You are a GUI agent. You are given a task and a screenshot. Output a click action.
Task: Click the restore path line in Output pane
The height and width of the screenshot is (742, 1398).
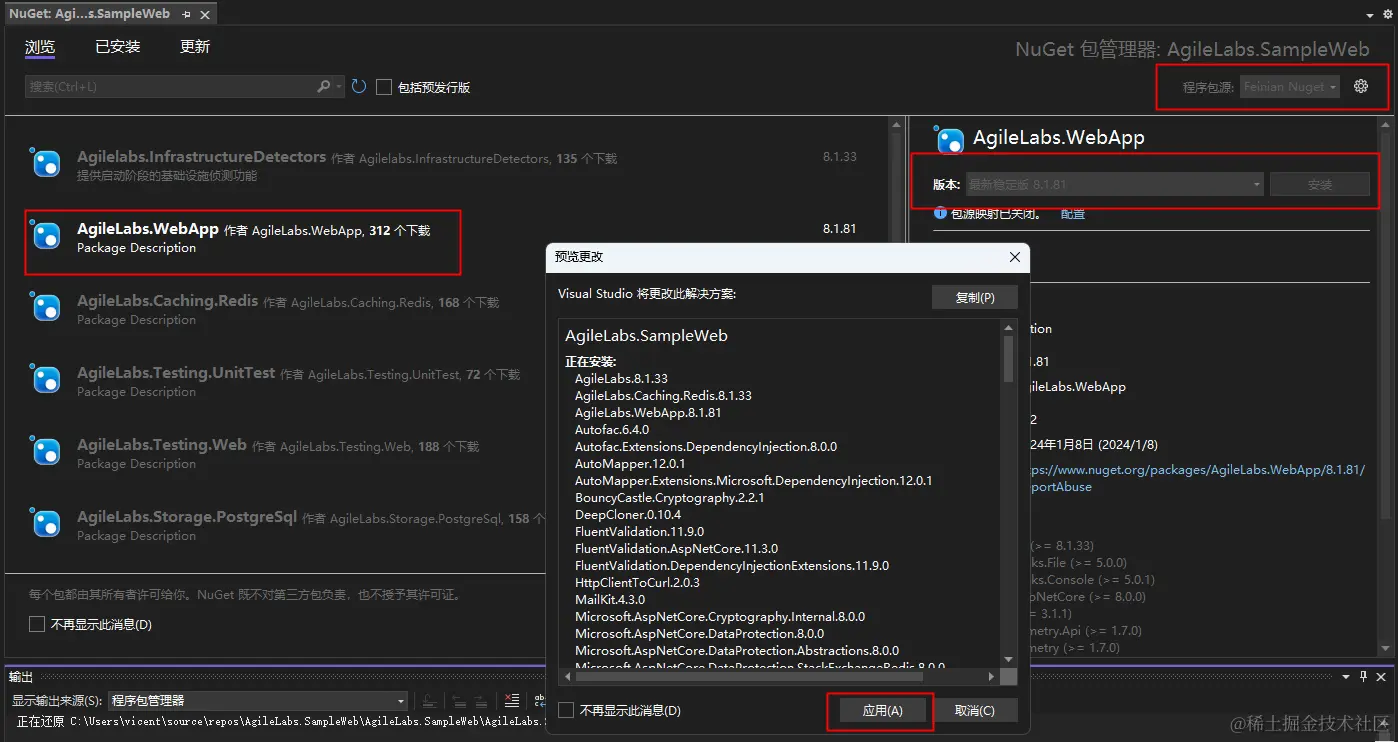pyautogui.click(x=279, y=722)
